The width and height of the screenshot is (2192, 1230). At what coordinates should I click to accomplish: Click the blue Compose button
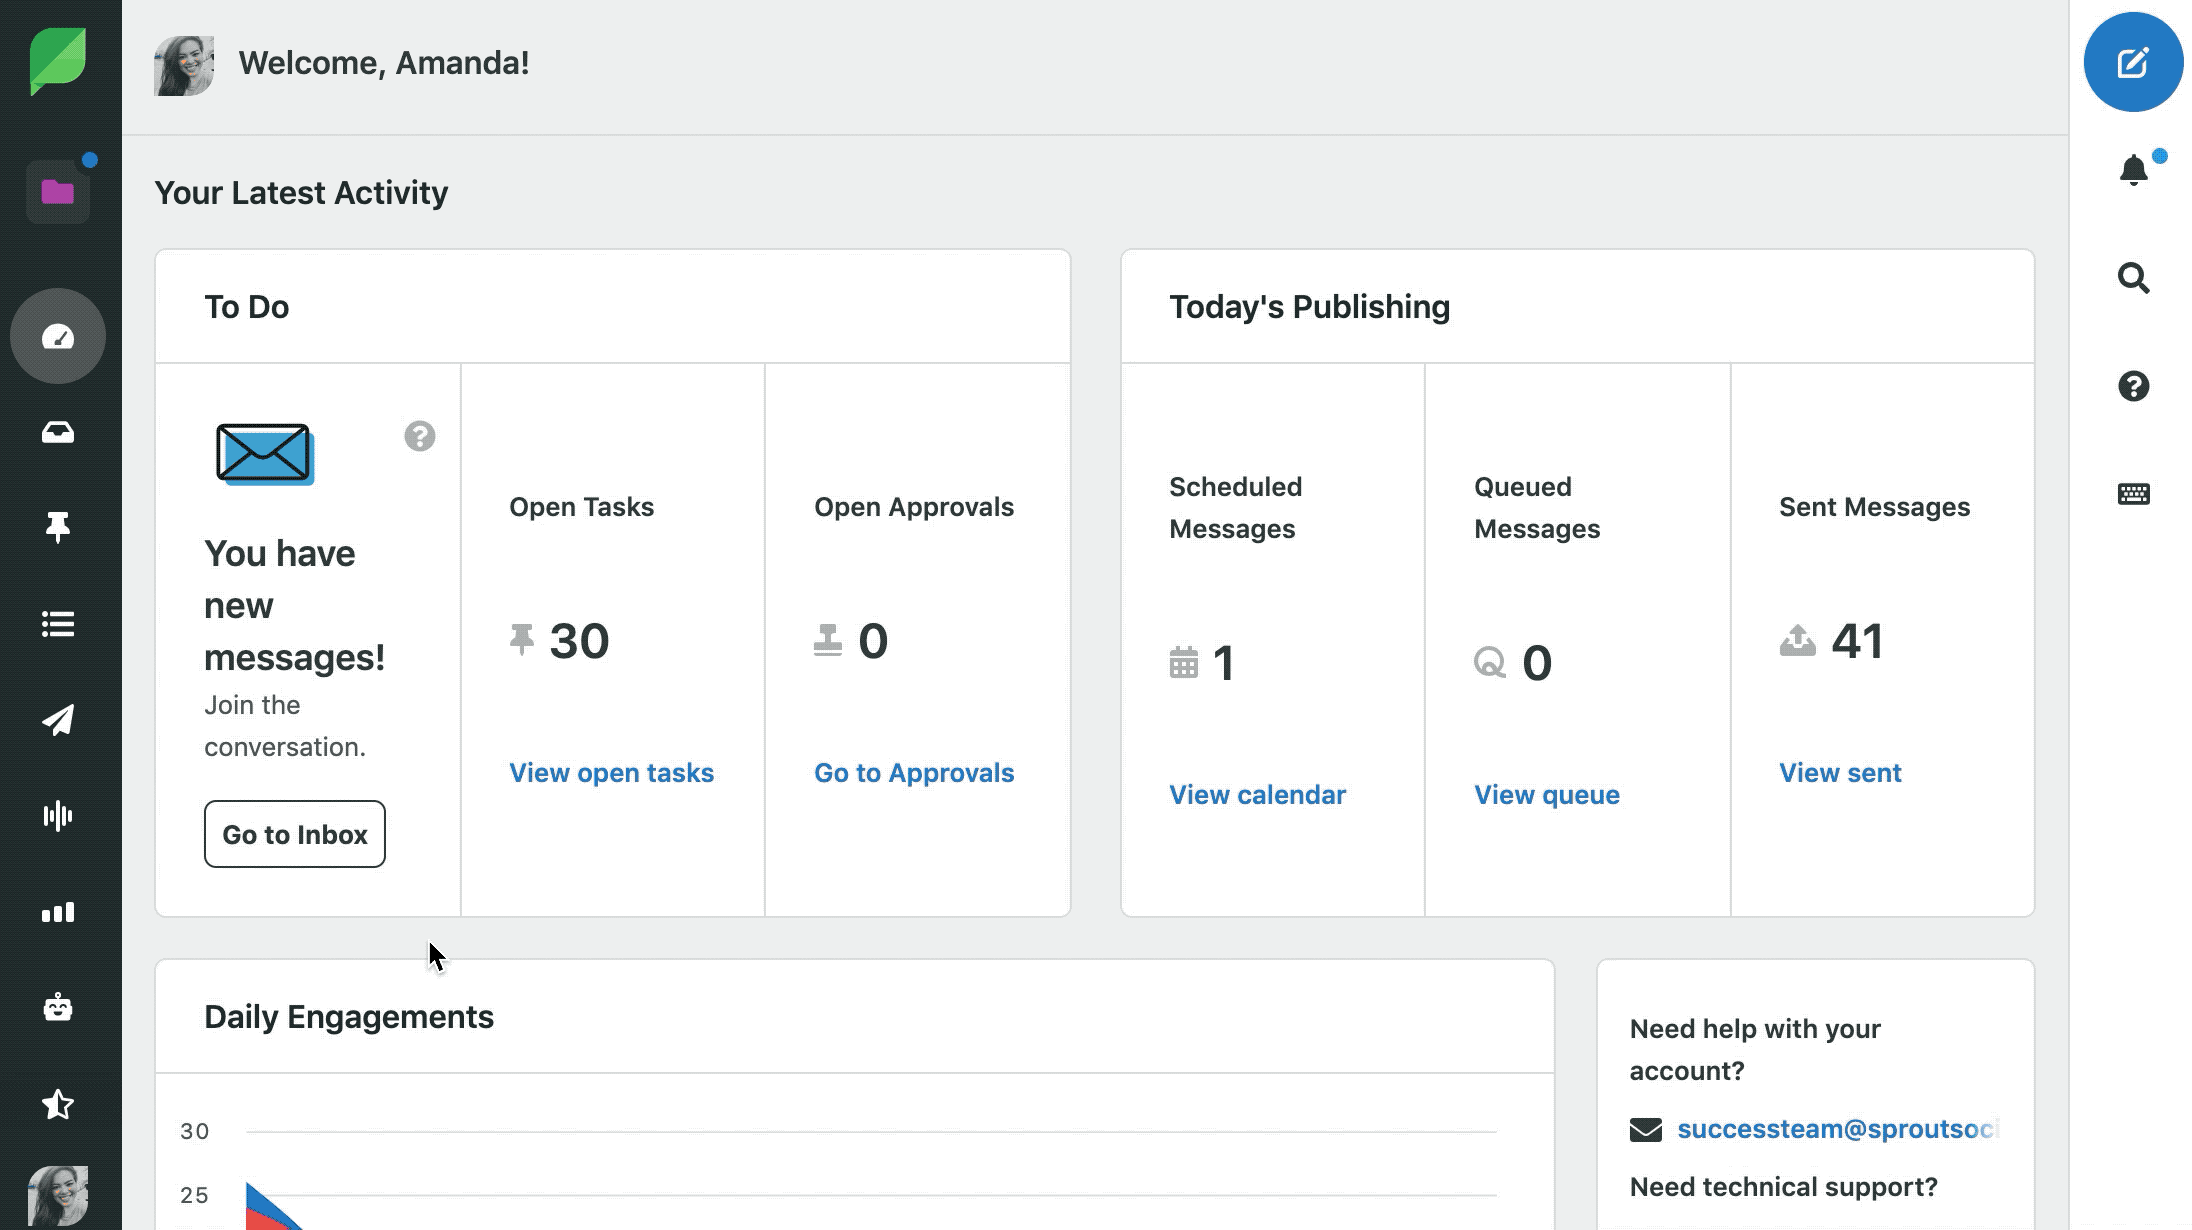tap(2133, 62)
